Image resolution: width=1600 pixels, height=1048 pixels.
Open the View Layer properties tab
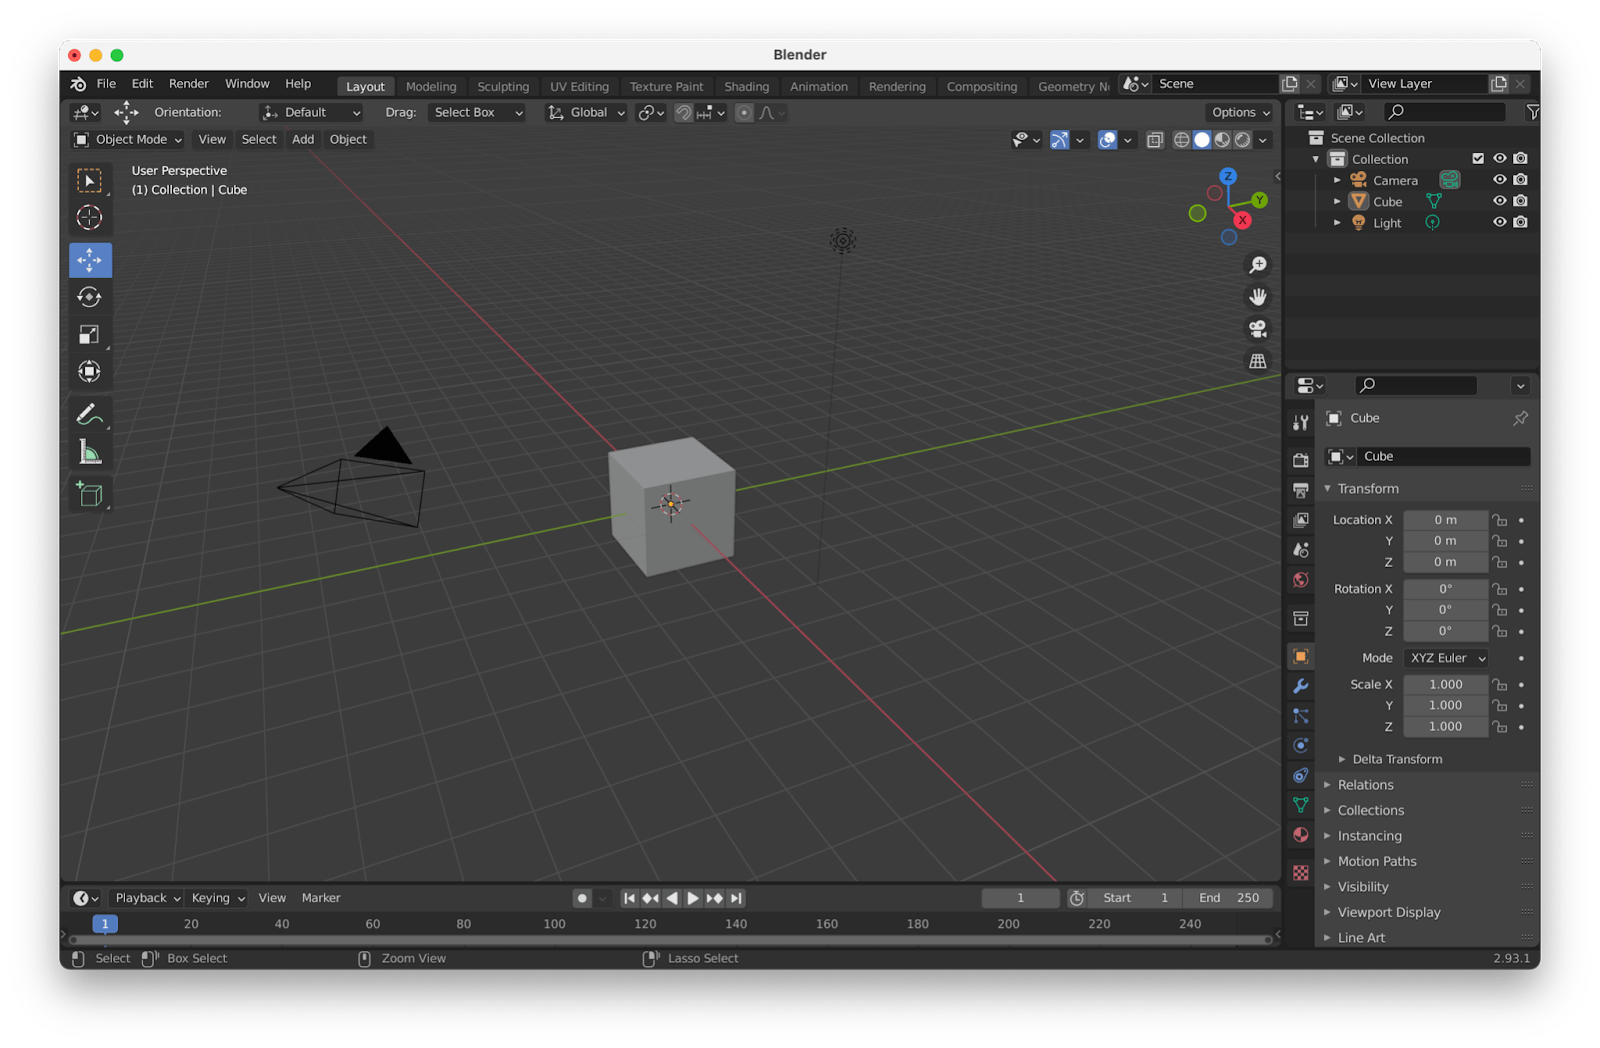pos(1301,520)
